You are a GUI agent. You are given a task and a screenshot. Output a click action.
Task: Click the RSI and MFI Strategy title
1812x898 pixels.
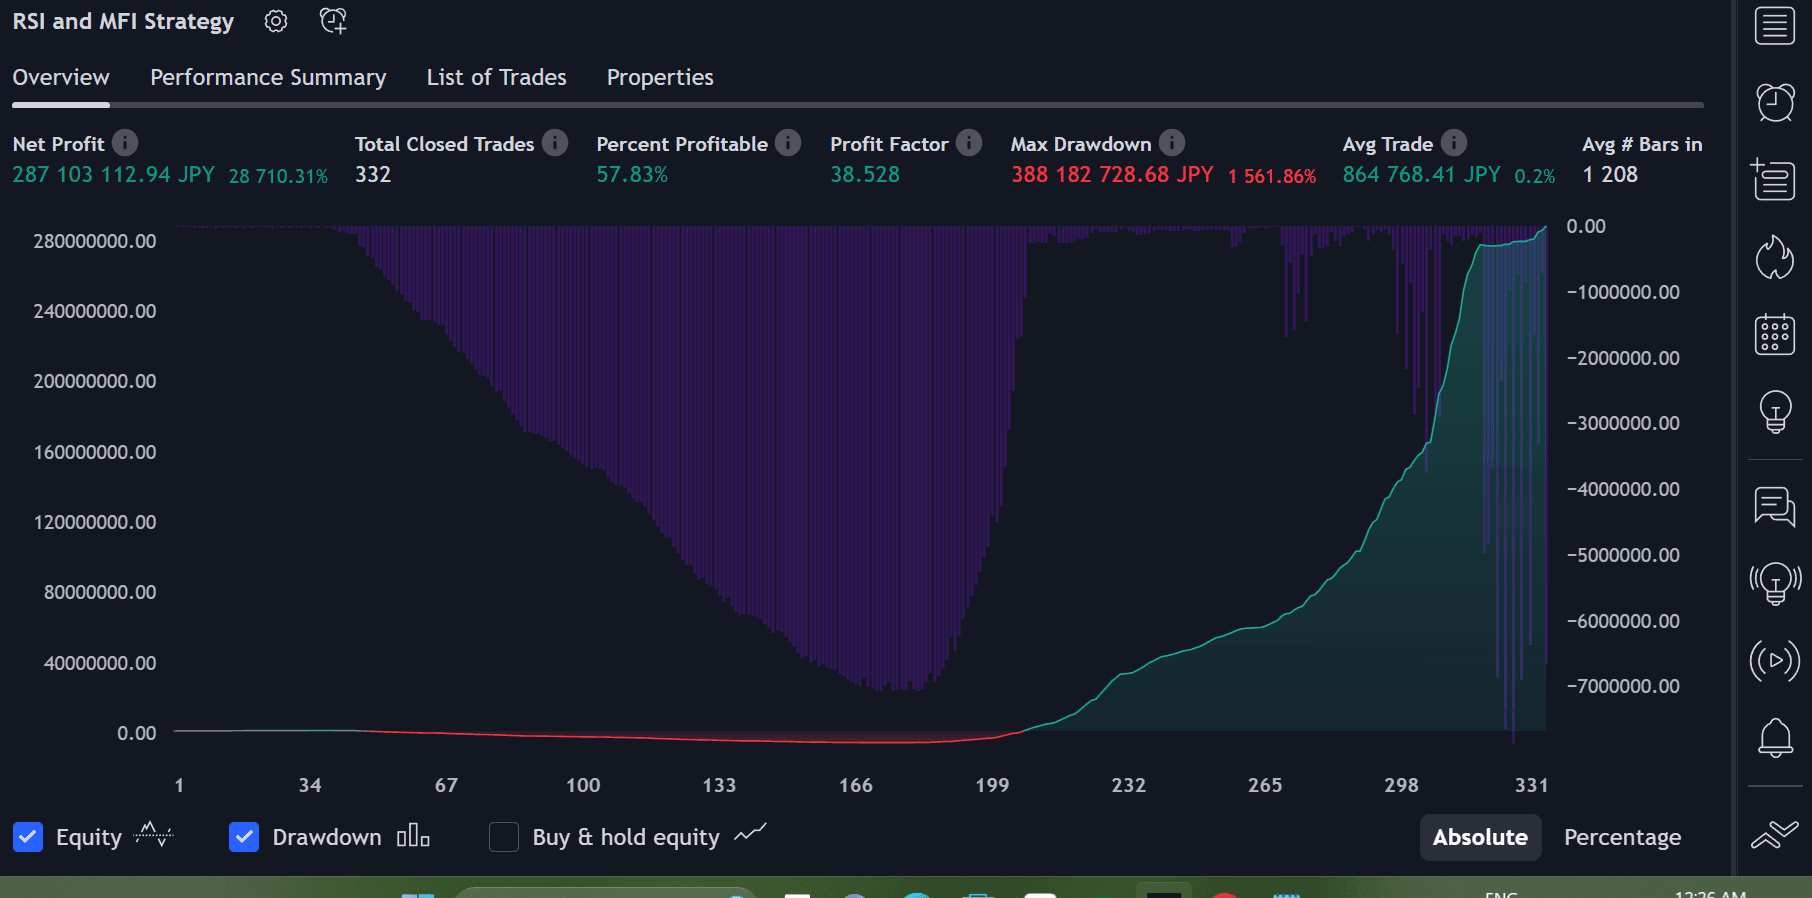[x=123, y=21]
